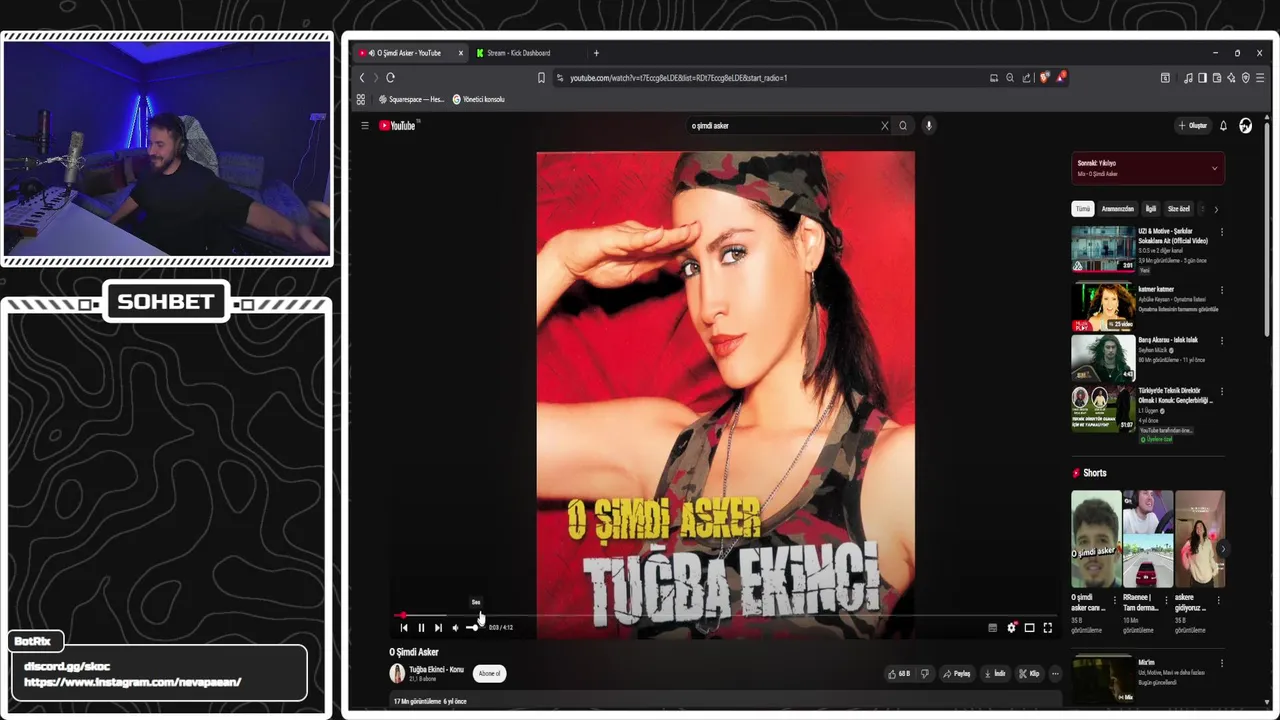Viewport: 1280px width, 720px height.
Task: Advance Shorts shelf with next arrow
Action: [x=1222, y=549]
